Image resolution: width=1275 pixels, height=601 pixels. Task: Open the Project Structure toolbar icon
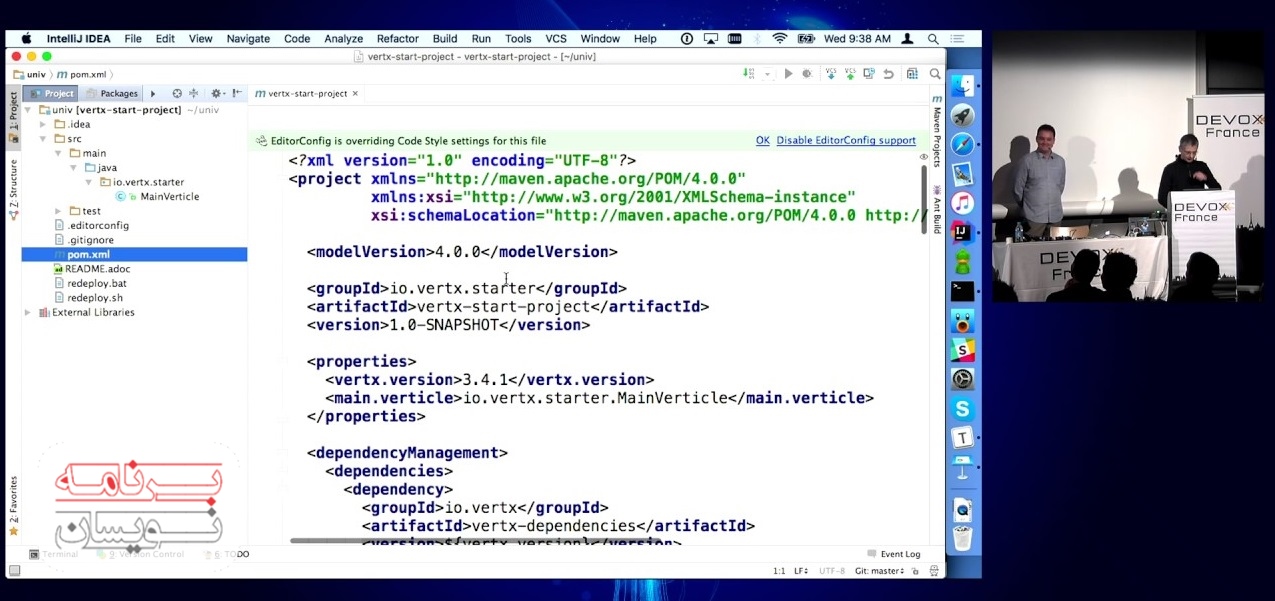(x=912, y=74)
